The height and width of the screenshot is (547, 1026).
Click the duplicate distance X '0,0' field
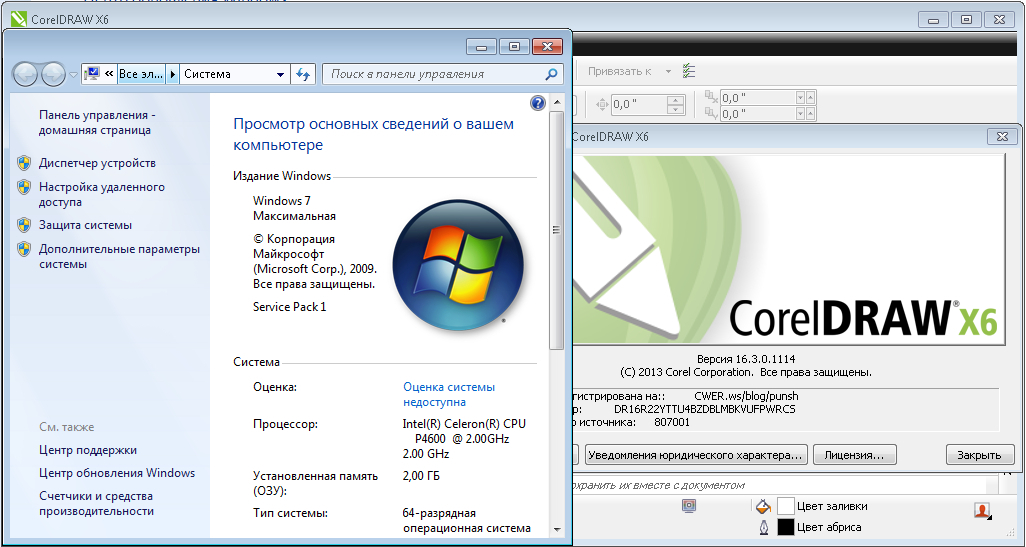(758, 97)
